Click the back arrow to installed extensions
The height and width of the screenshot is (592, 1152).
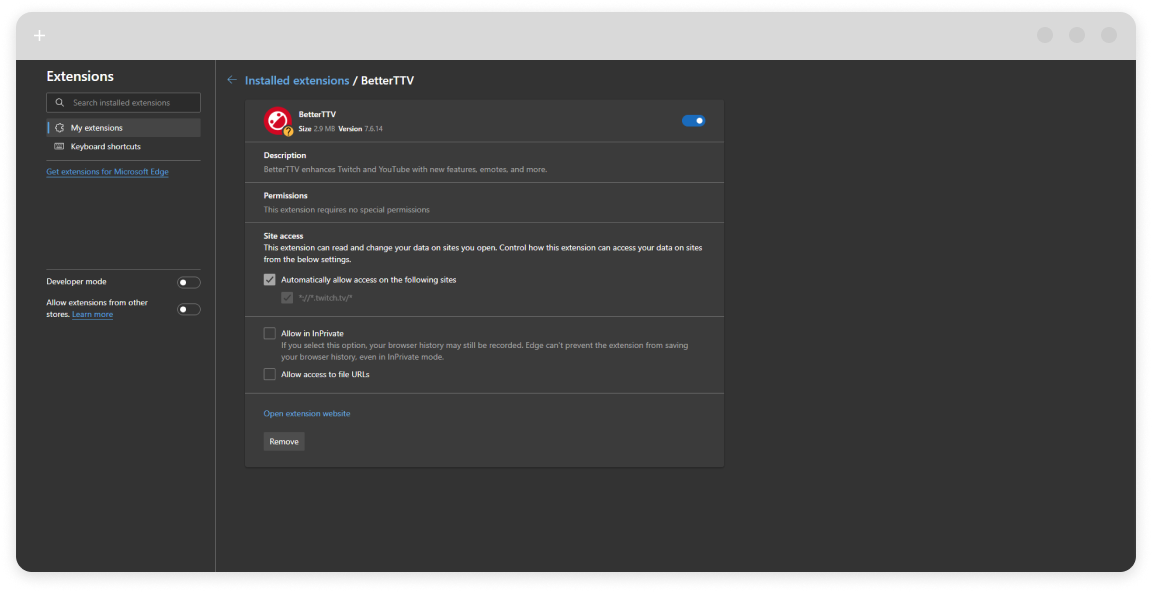coord(232,80)
